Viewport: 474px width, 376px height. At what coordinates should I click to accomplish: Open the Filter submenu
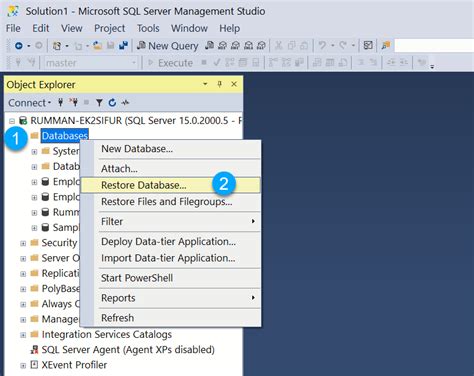pyautogui.click(x=170, y=221)
